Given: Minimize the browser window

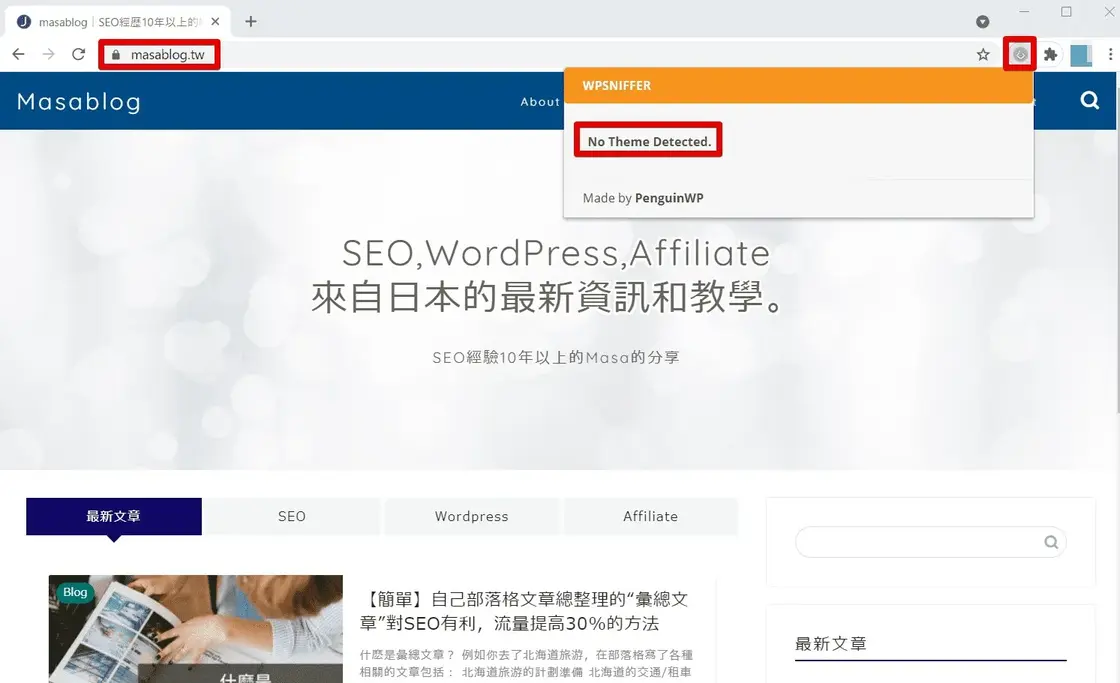Looking at the screenshot, I should [1024, 11].
